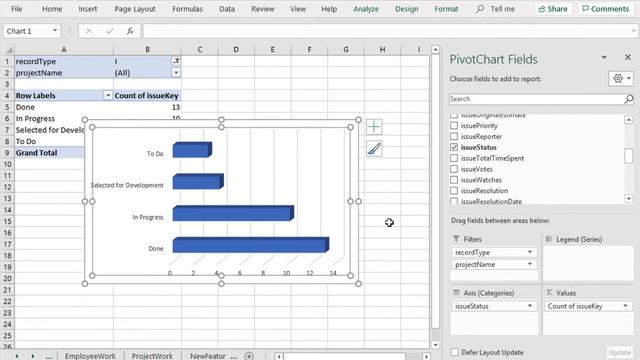Viewport: 640px width, 360px height.
Task: Check the issueWatches field
Action: click(x=454, y=180)
